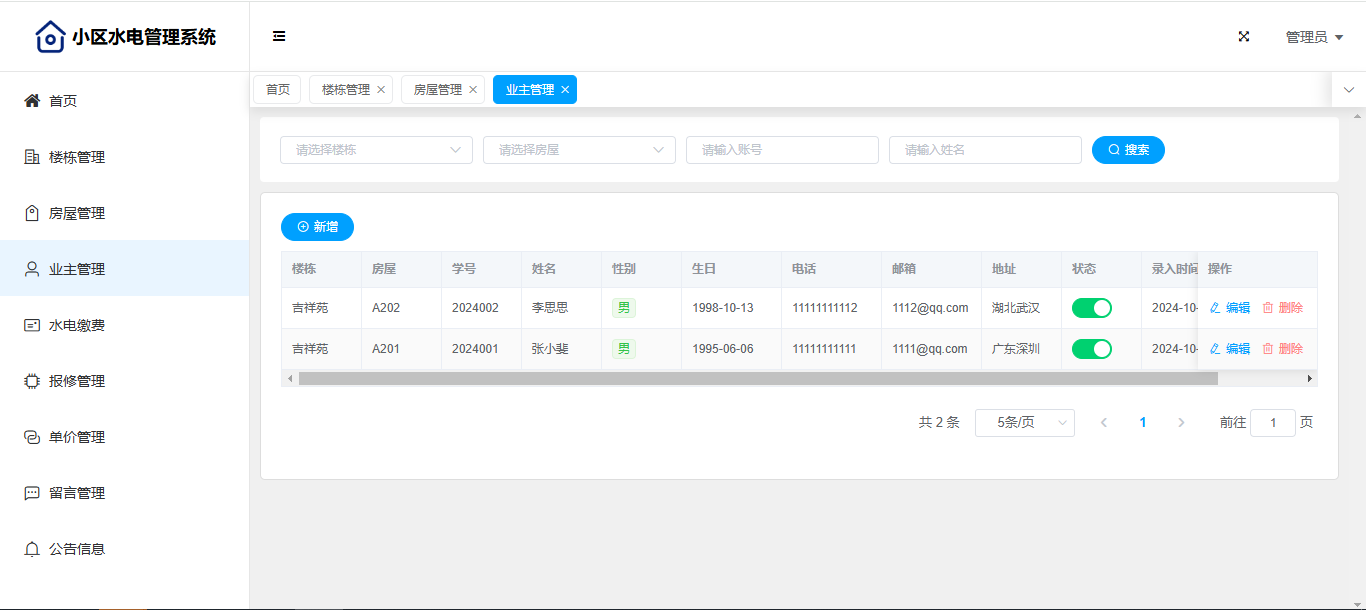
Task: Click the community system logo icon
Action: pos(50,37)
